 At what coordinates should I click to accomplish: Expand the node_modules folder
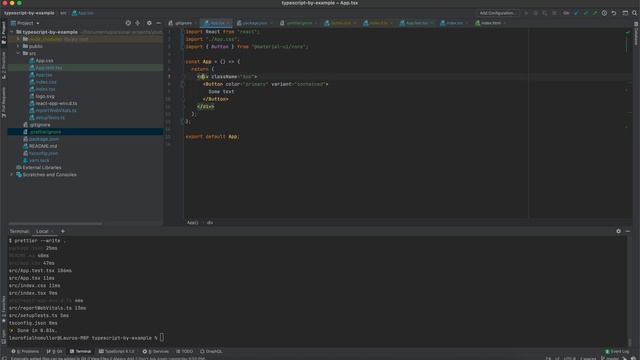(18, 39)
